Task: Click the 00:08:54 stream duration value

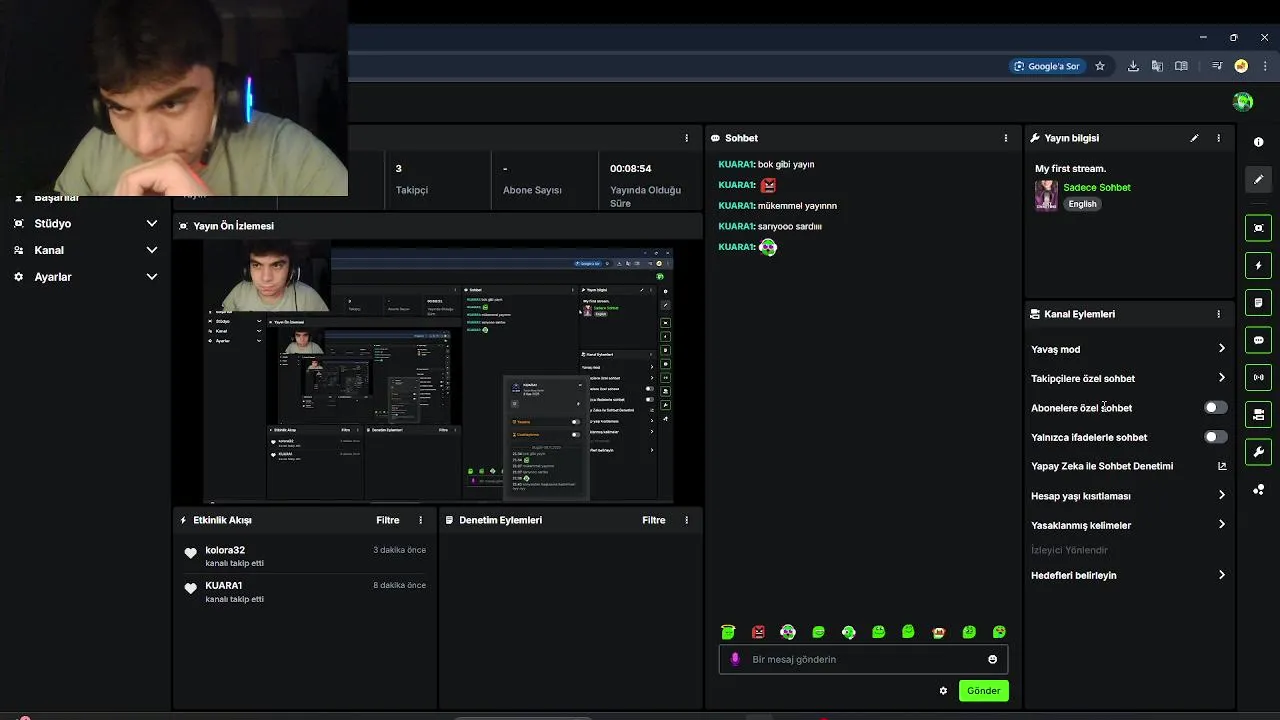Action: 631,168
